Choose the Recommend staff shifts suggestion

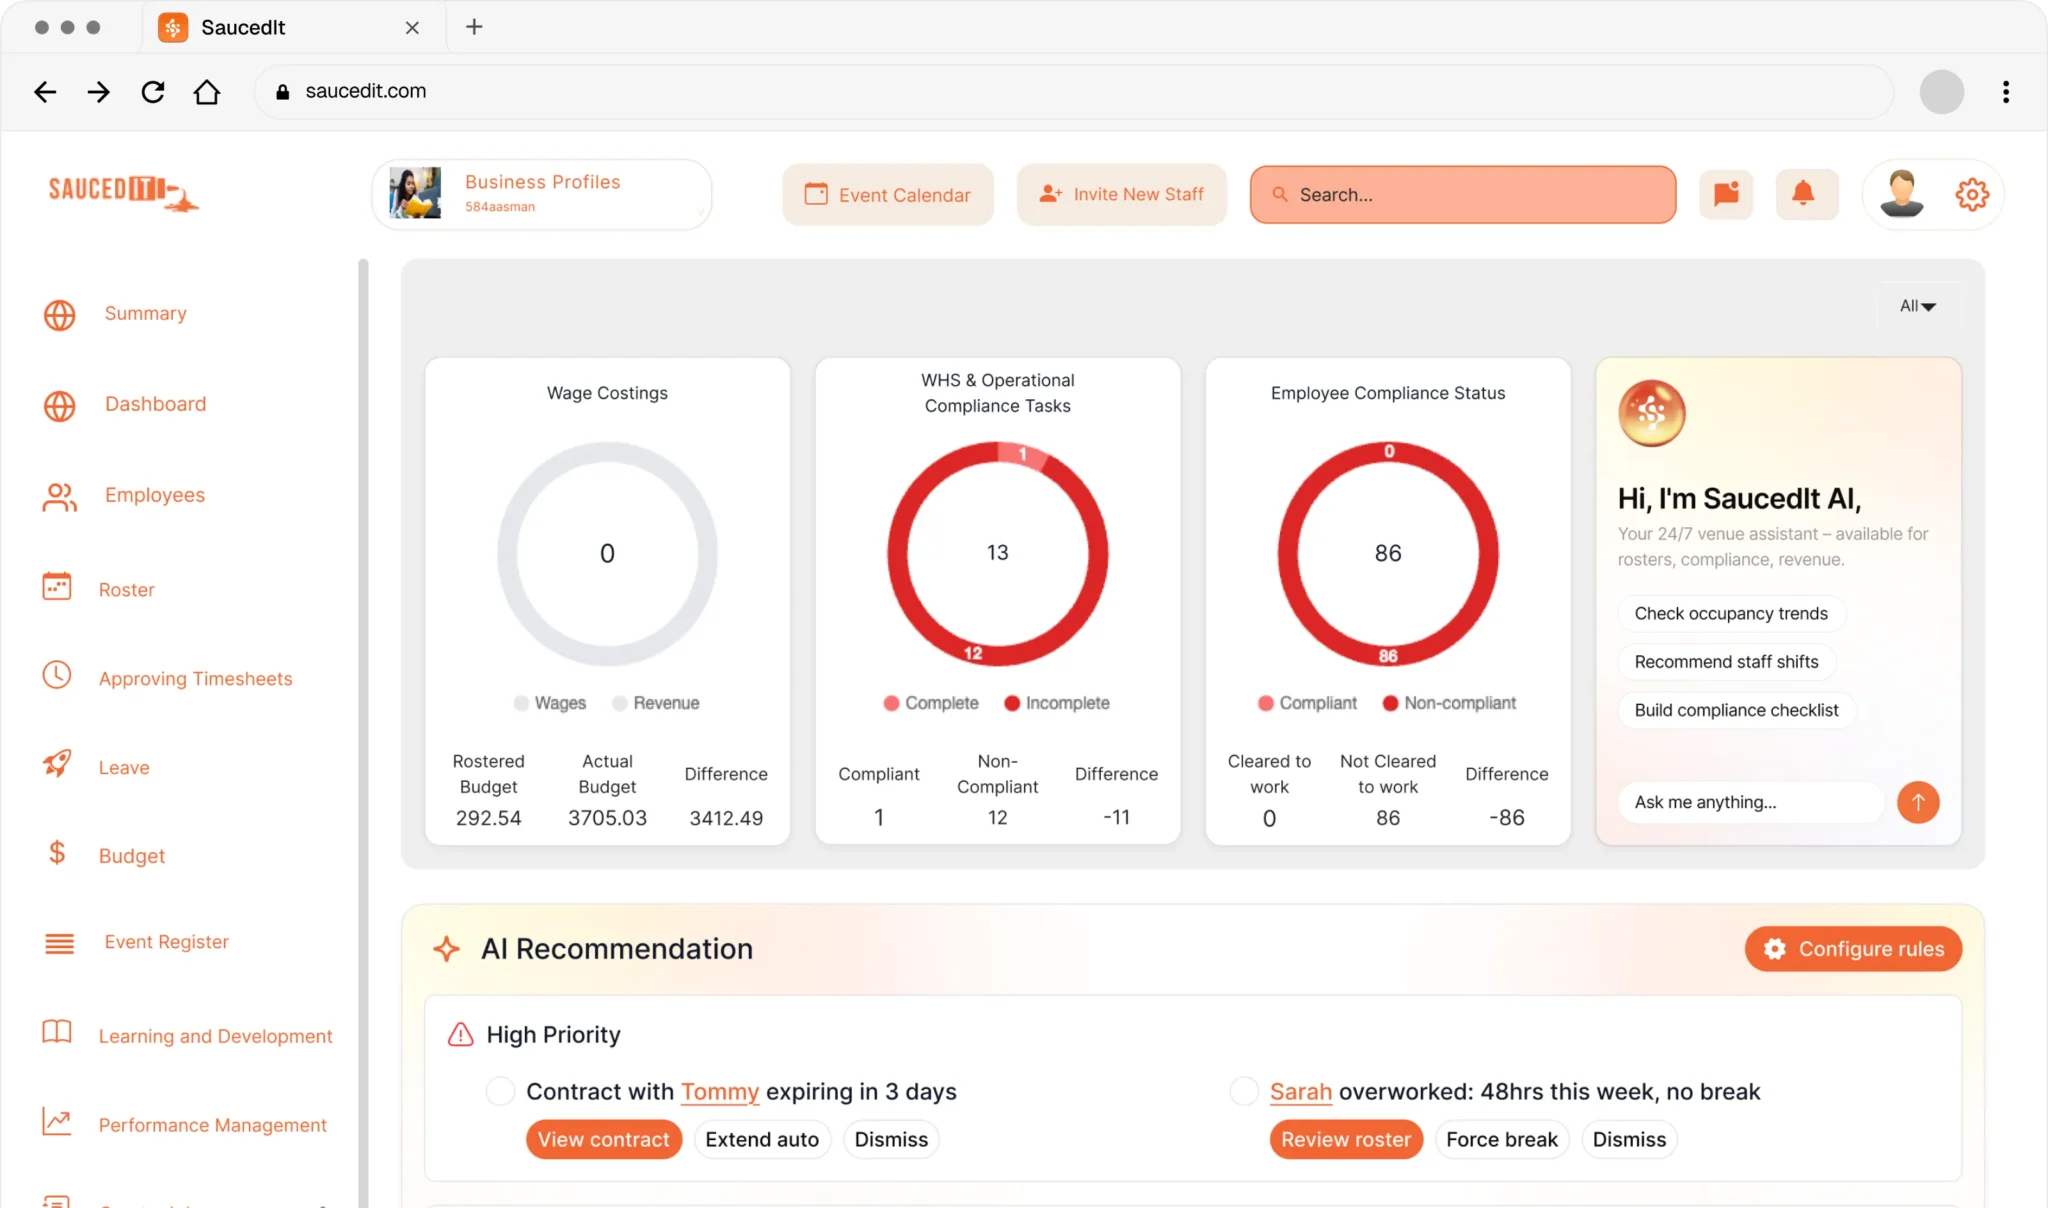(x=1726, y=662)
